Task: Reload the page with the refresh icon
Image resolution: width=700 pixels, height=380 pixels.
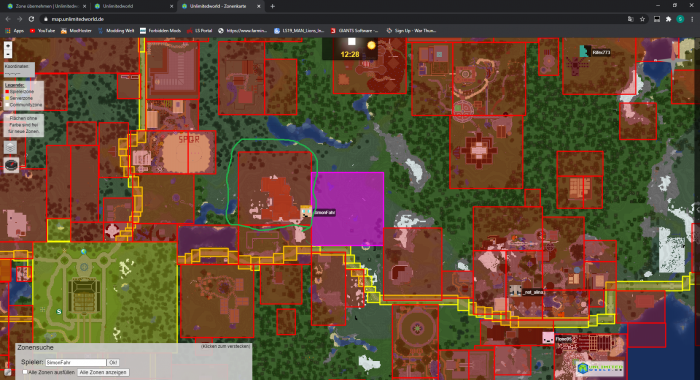Action: pyautogui.click(x=31, y=19)
